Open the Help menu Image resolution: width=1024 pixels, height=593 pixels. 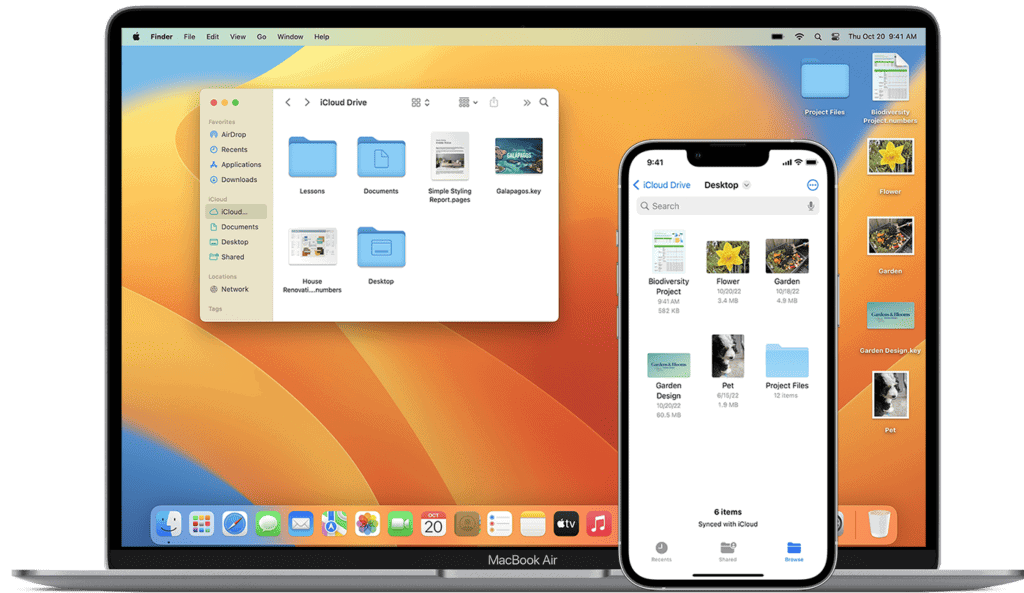click(321, 37)
